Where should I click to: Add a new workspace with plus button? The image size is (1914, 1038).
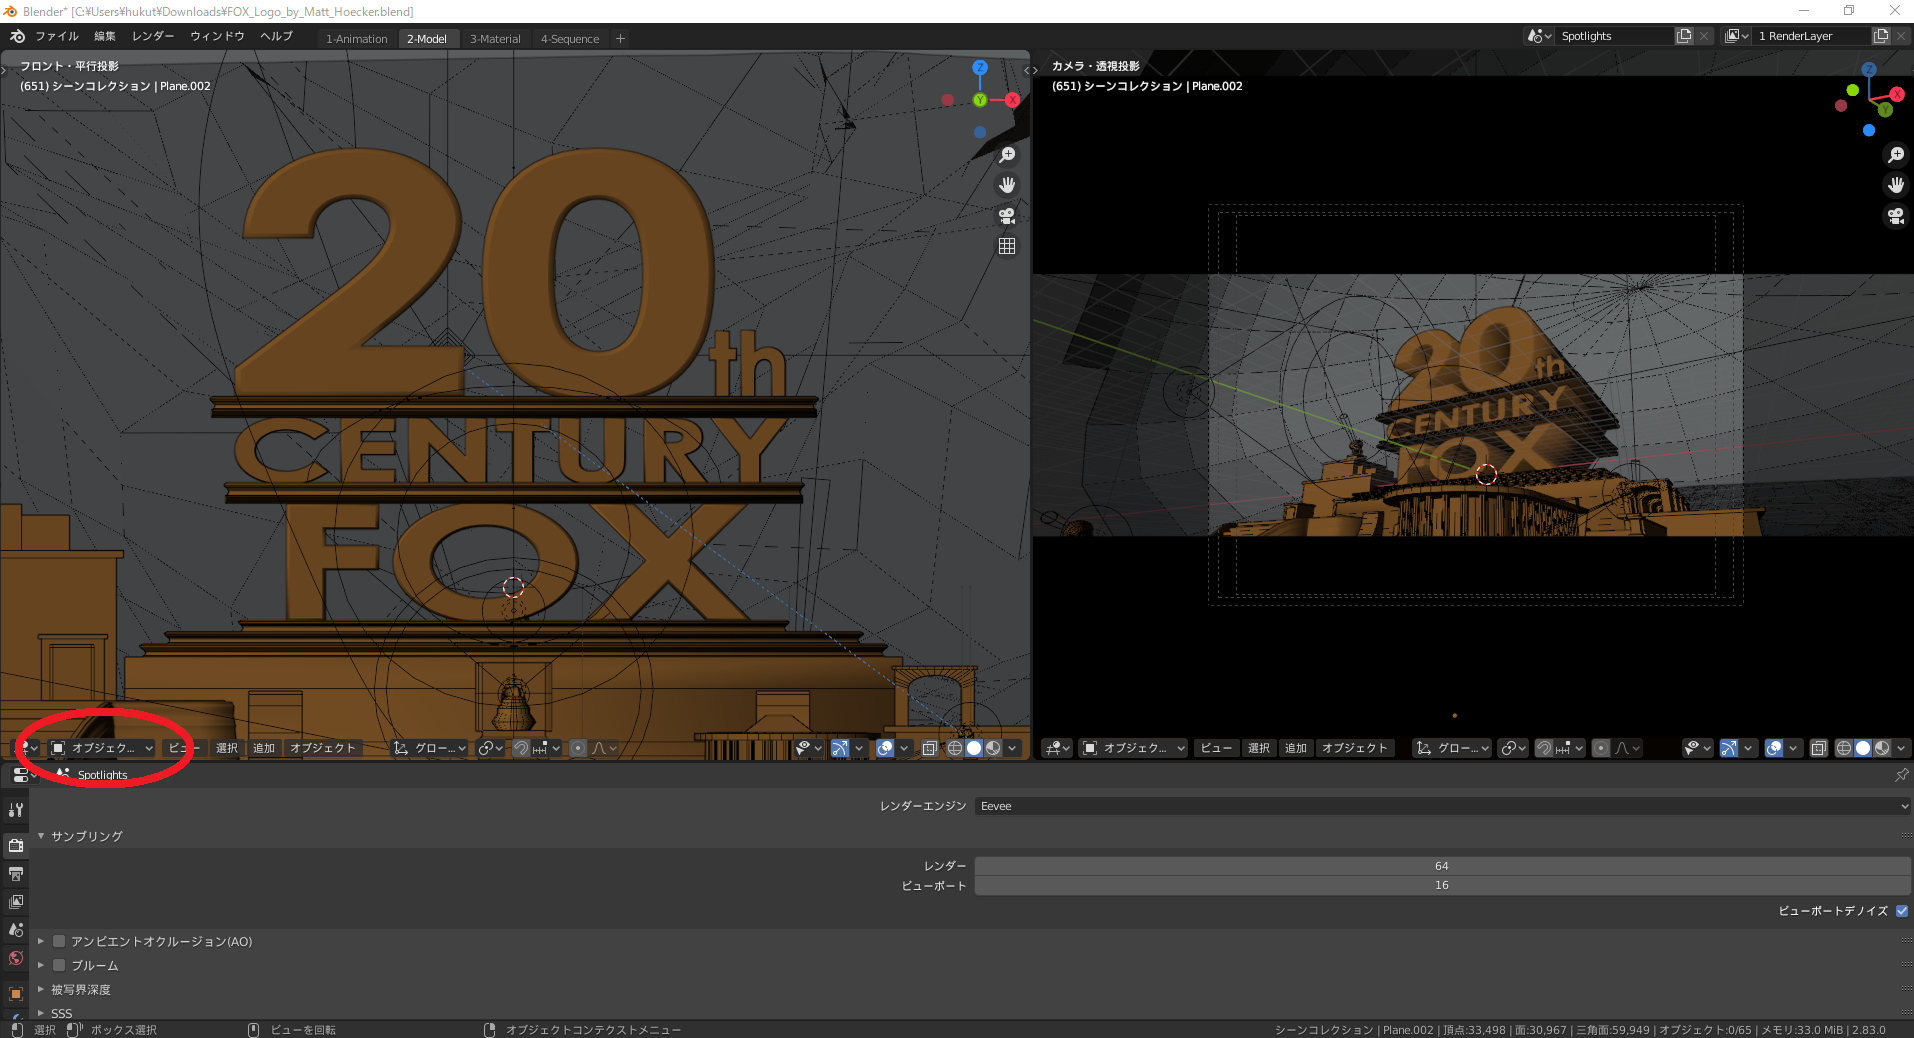[x=621, y=39]
